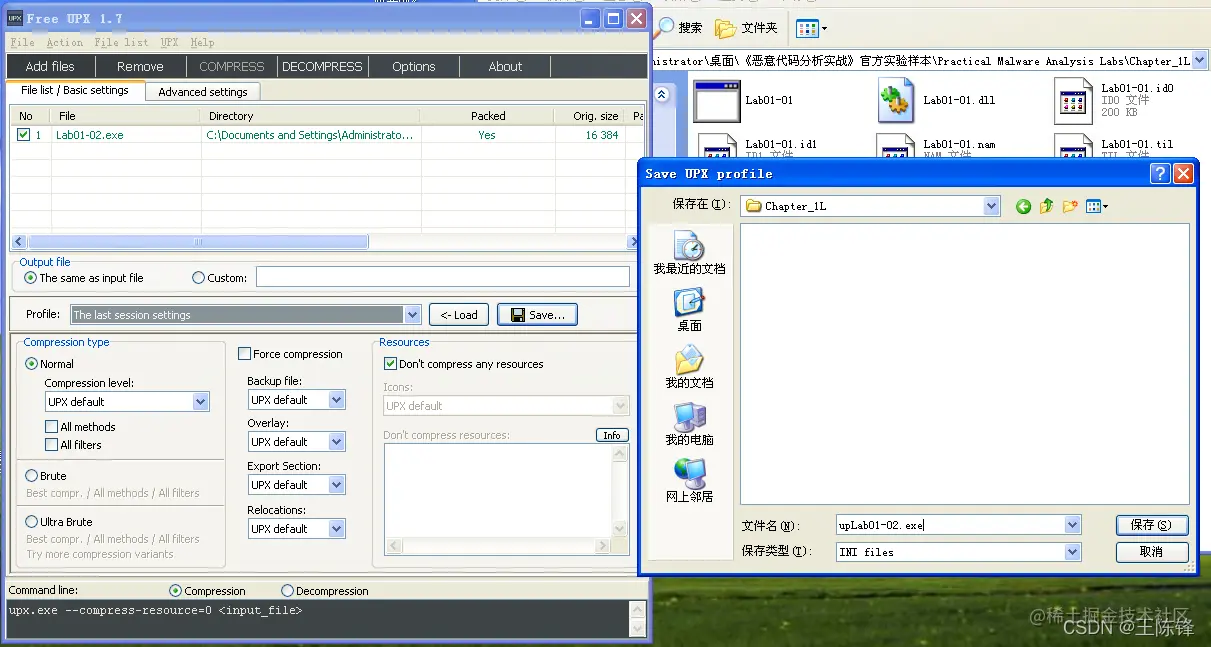The height and width of the screenshot is (647, 1211).
Task: Click the 保存 save button in dialog
Action: coord(1152,525)
